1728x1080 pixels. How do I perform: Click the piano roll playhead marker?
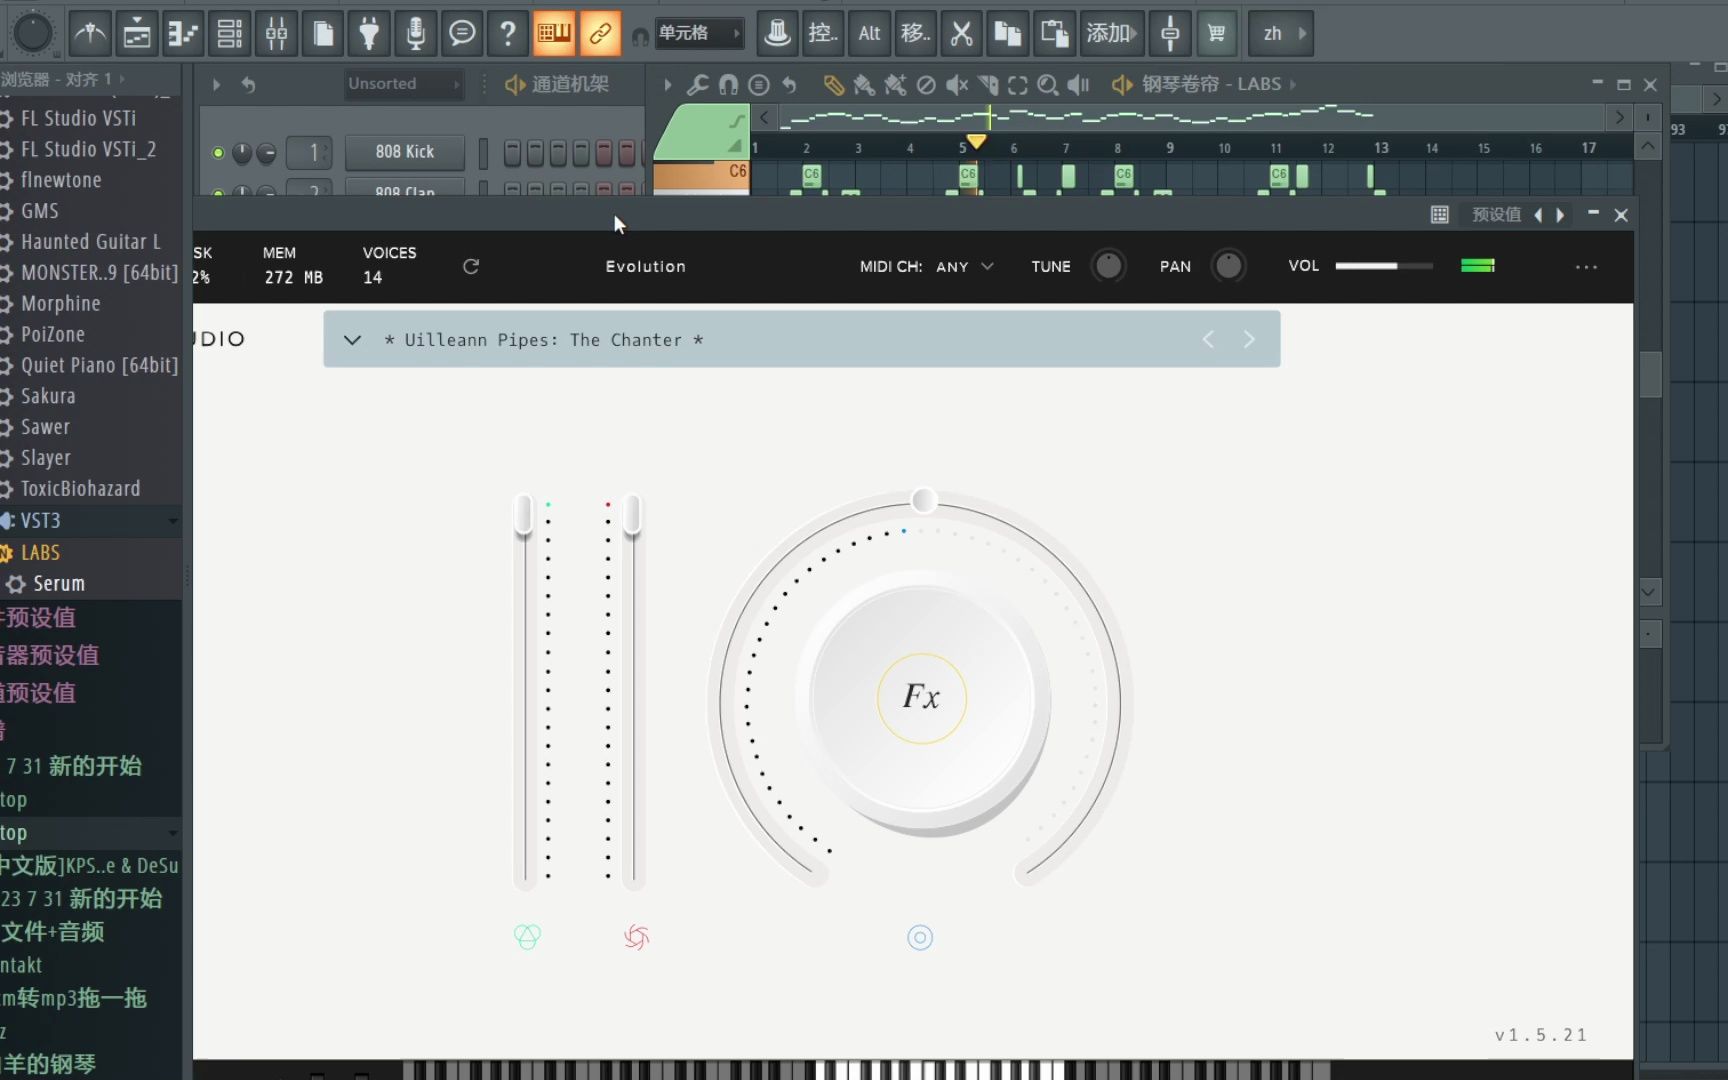tap(976, 142)
